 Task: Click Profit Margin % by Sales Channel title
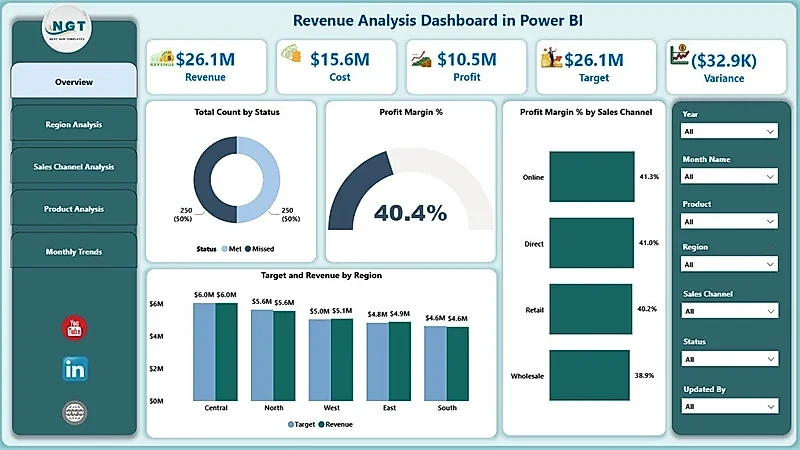coord(586,112)
